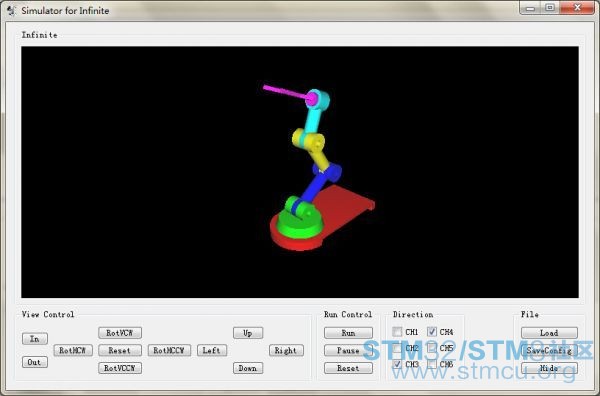This screenshot has height=396, width=600.
Task: Click the app icon in title bar
Action: 11,10
